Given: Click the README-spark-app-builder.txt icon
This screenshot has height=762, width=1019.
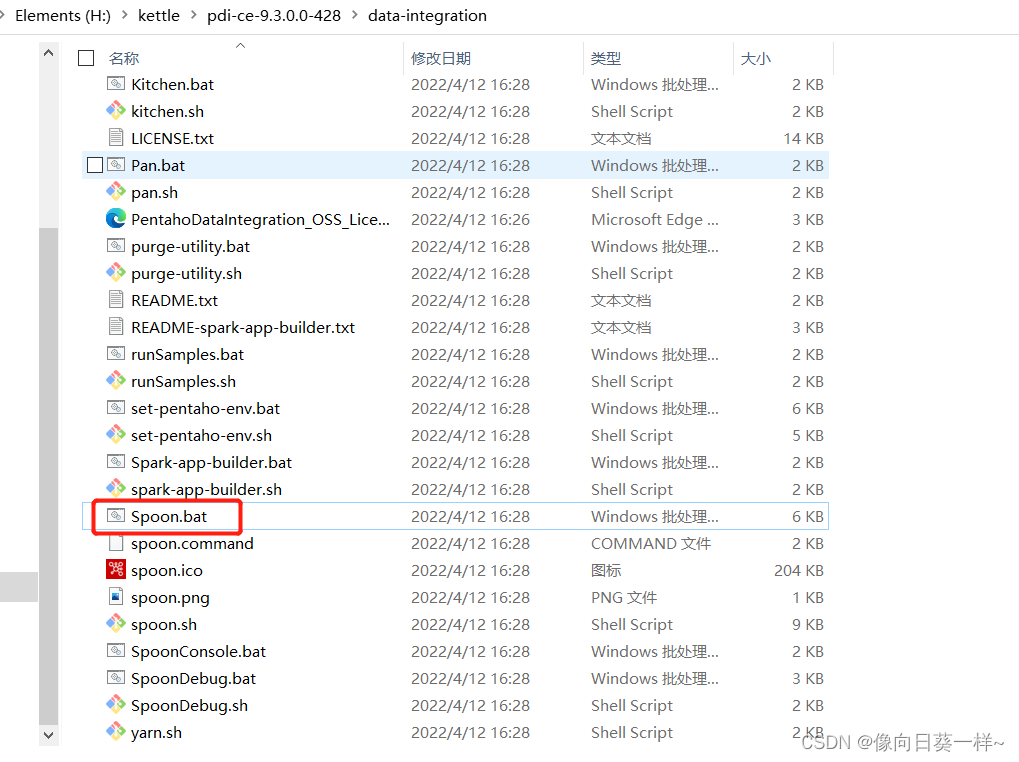Looking at the screenshot, I should 116,327.
